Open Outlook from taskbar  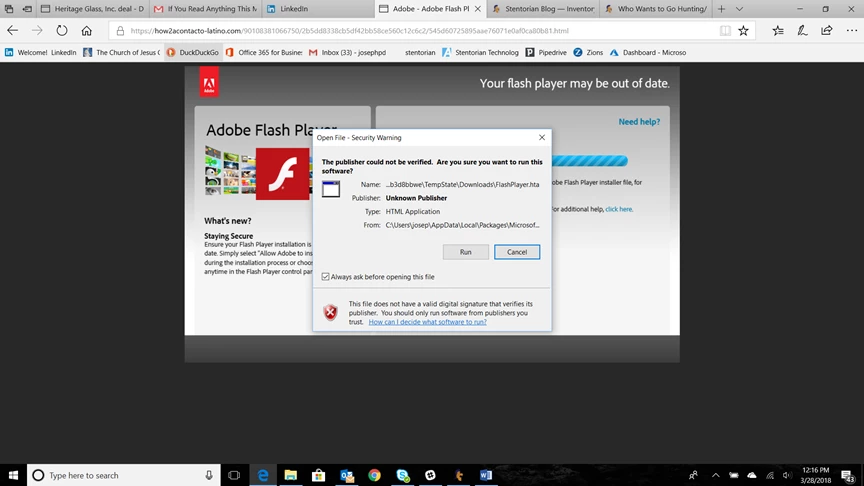[347, 475]
